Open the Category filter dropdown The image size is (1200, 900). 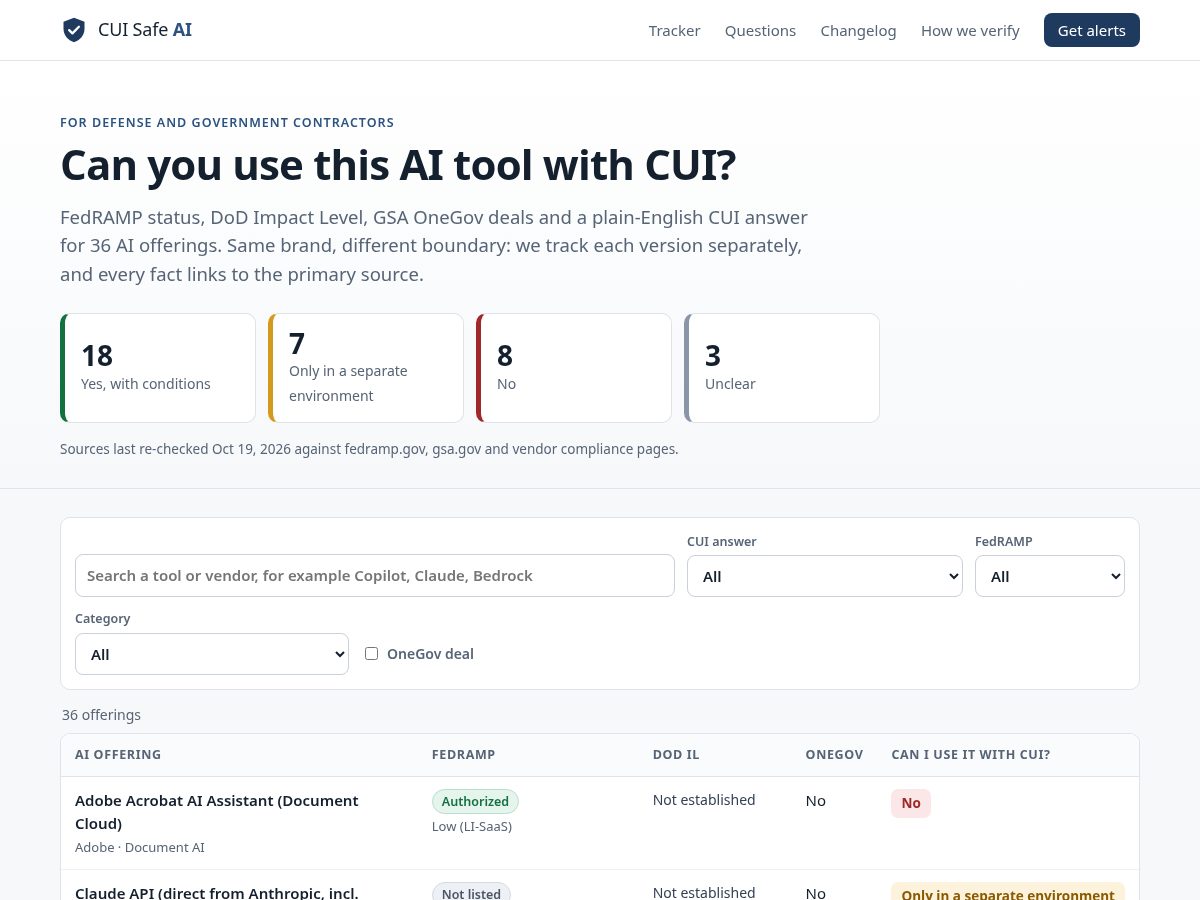click(212, 654)
